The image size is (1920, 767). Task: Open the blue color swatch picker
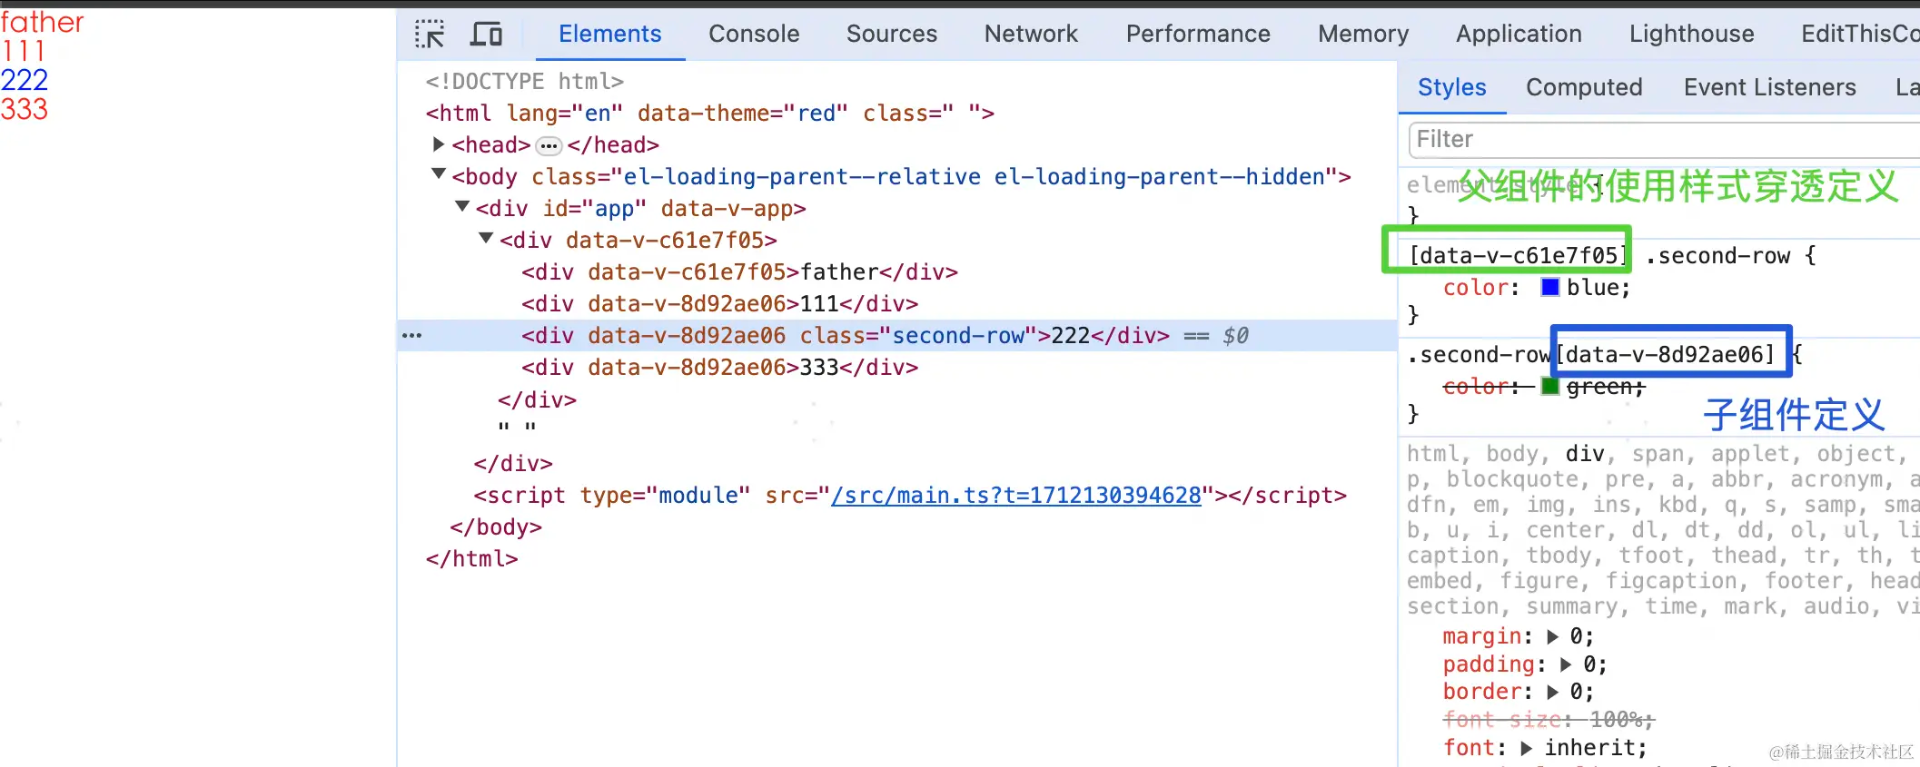[1550, 288]
